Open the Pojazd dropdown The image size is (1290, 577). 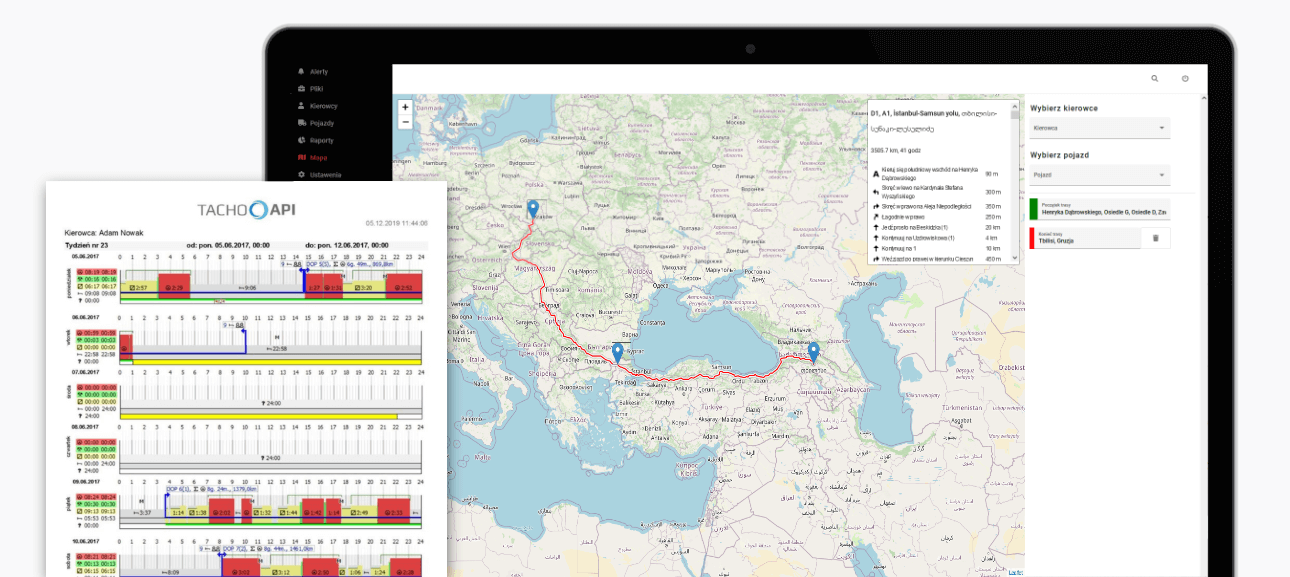pyautogui.click(x=1099, y=174)
